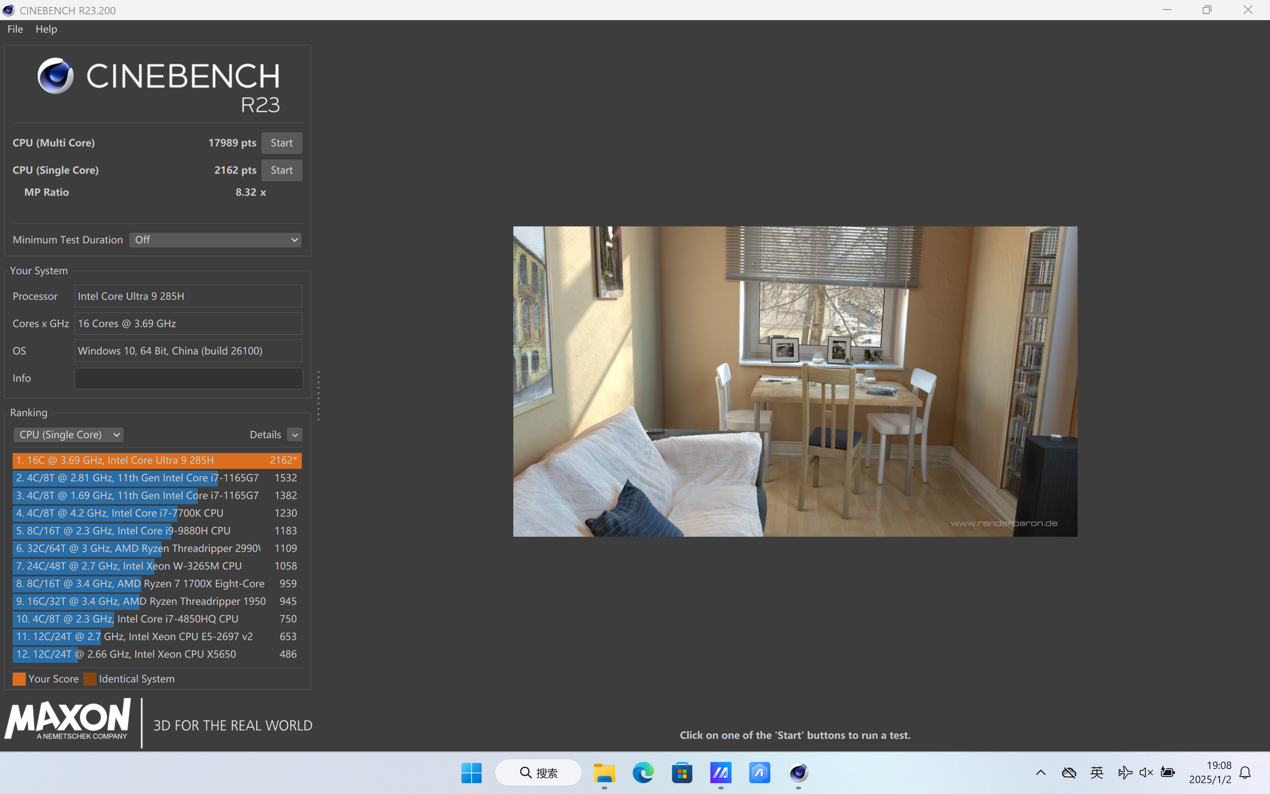This screenshot has width=1270, height=794.
Task: Start the CPU Multi Core test
Action: coord(282,143)
